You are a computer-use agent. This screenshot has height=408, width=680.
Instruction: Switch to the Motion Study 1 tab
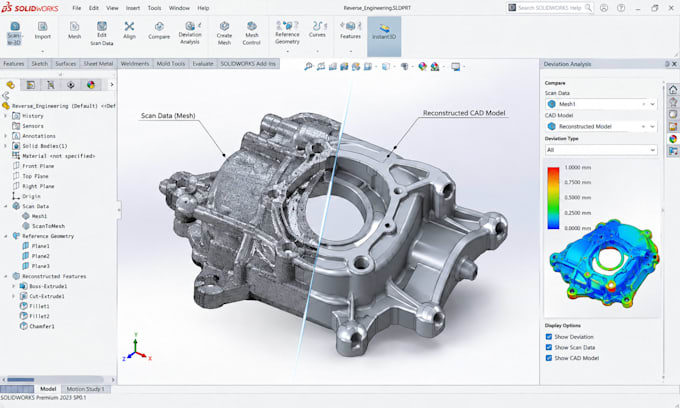pyautogui.click(x=85, y=389)
